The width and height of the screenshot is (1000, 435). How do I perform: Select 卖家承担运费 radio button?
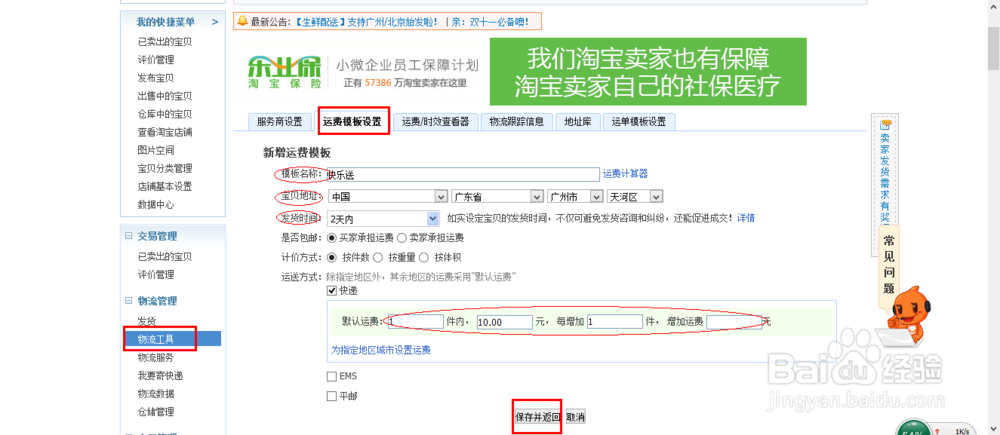[x=402, y=238]
